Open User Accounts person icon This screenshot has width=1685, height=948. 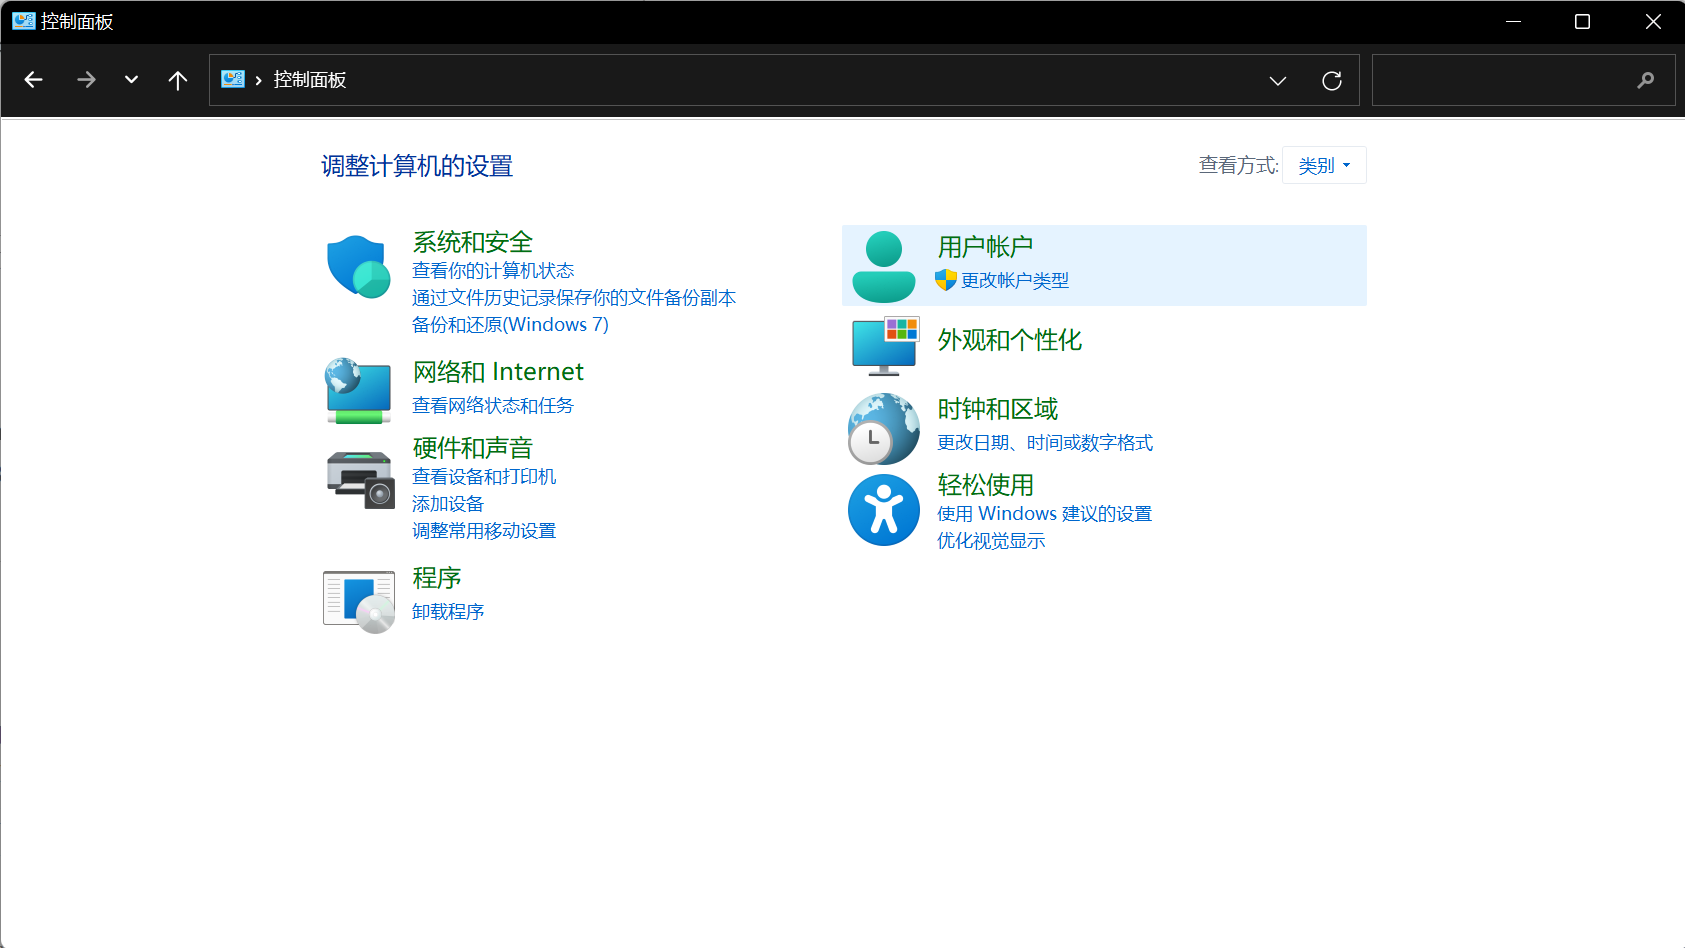coord(883,266)
